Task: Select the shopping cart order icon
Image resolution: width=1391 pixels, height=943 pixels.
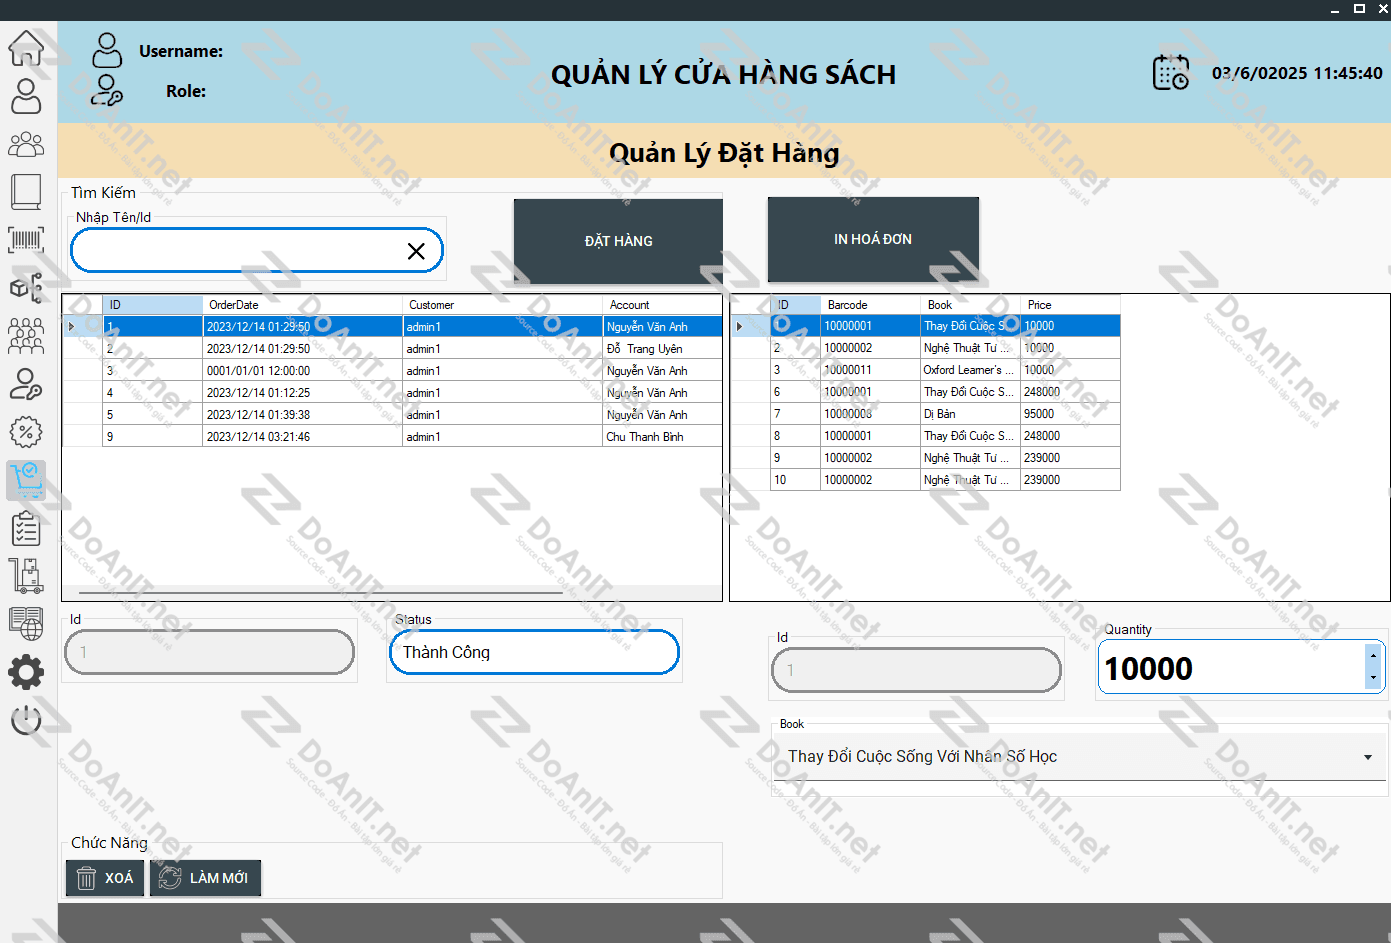Action: 26,480
